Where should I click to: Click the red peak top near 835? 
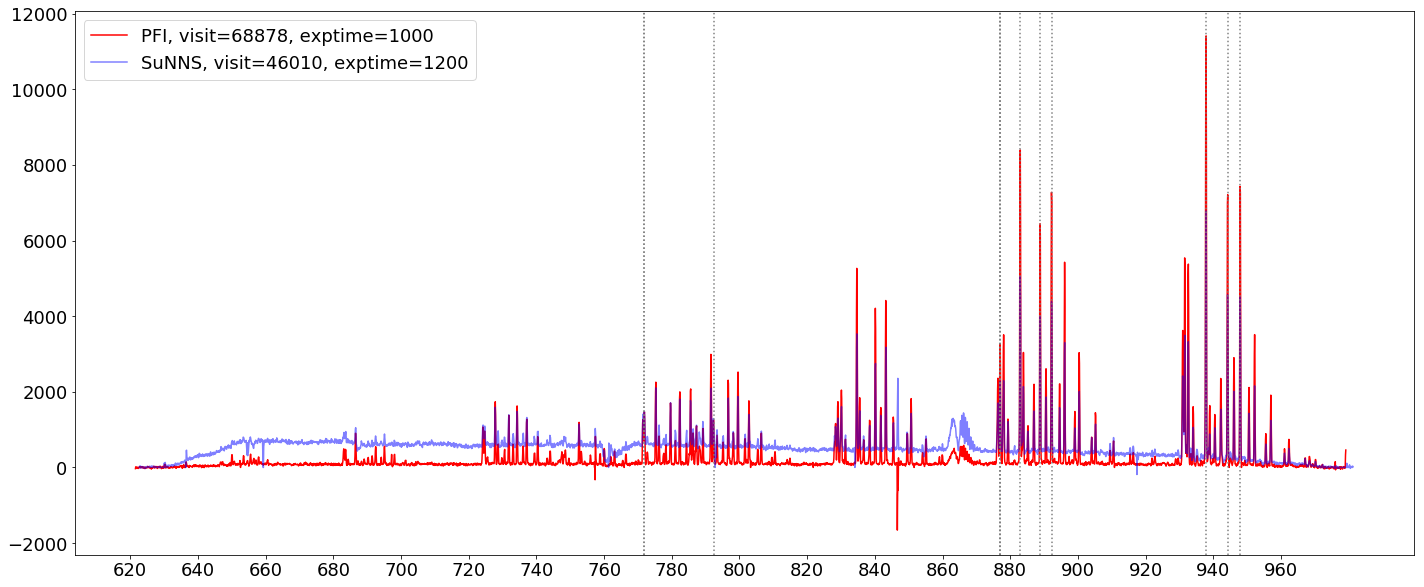click(x=857, y=269)
